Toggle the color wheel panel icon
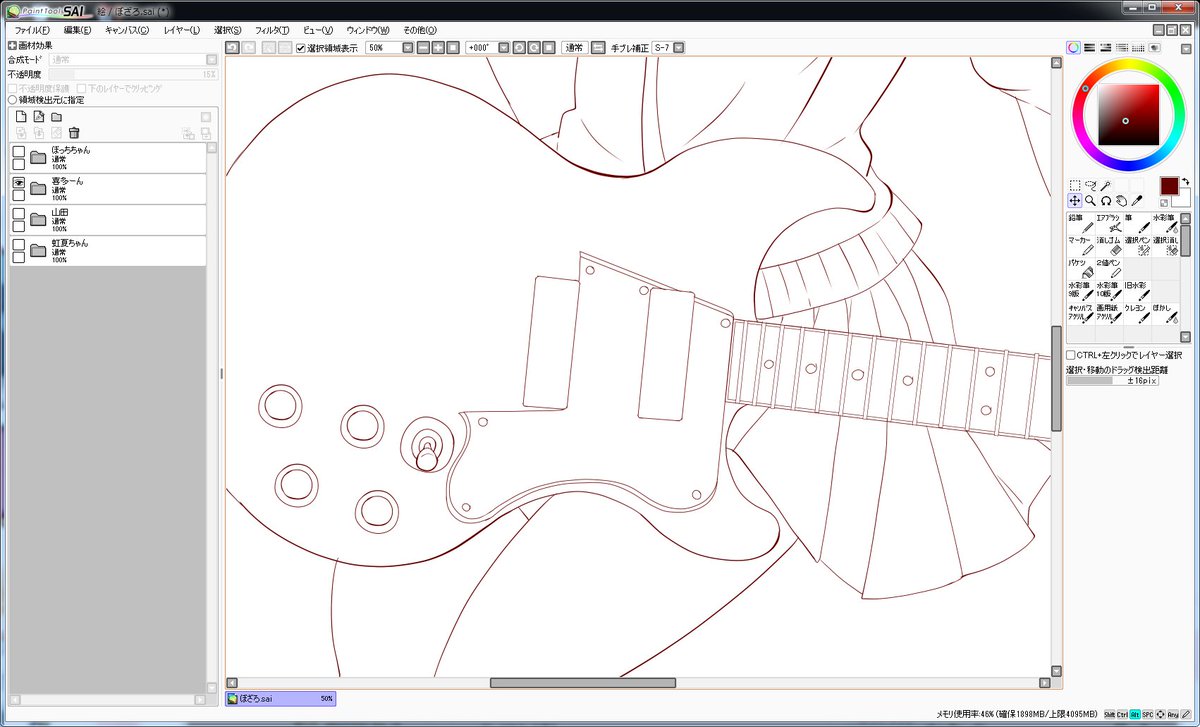1200x727 pixels. point(1073,47)
